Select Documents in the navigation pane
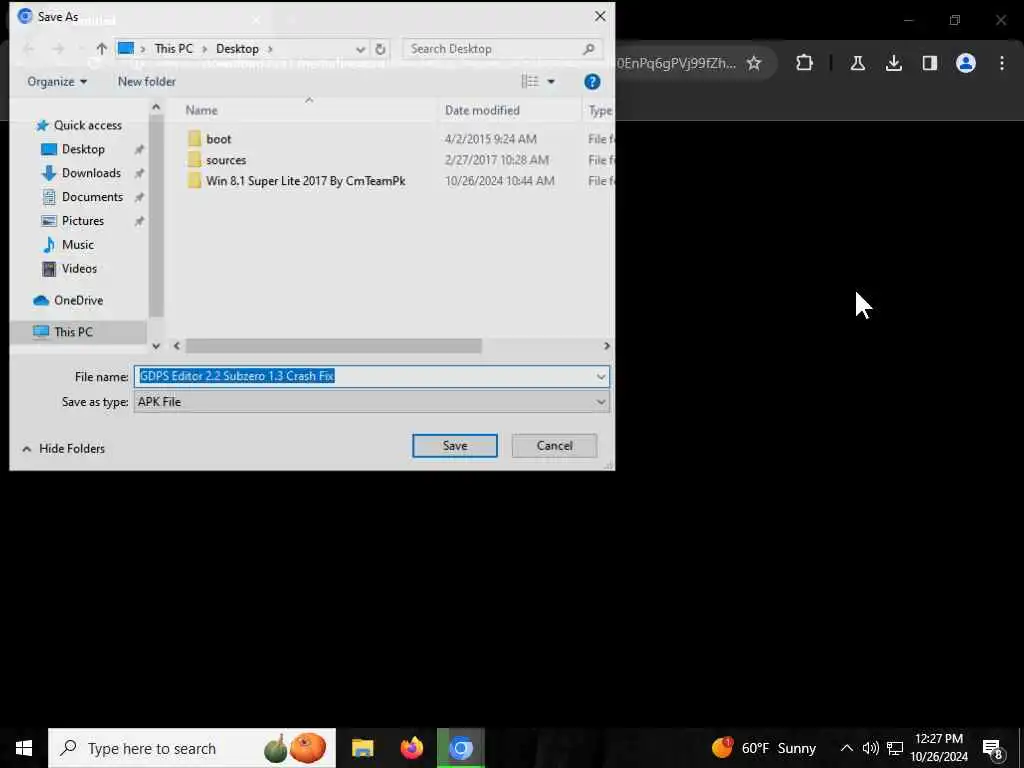Viewport: 1024px width, 768px height. [92, 197]
